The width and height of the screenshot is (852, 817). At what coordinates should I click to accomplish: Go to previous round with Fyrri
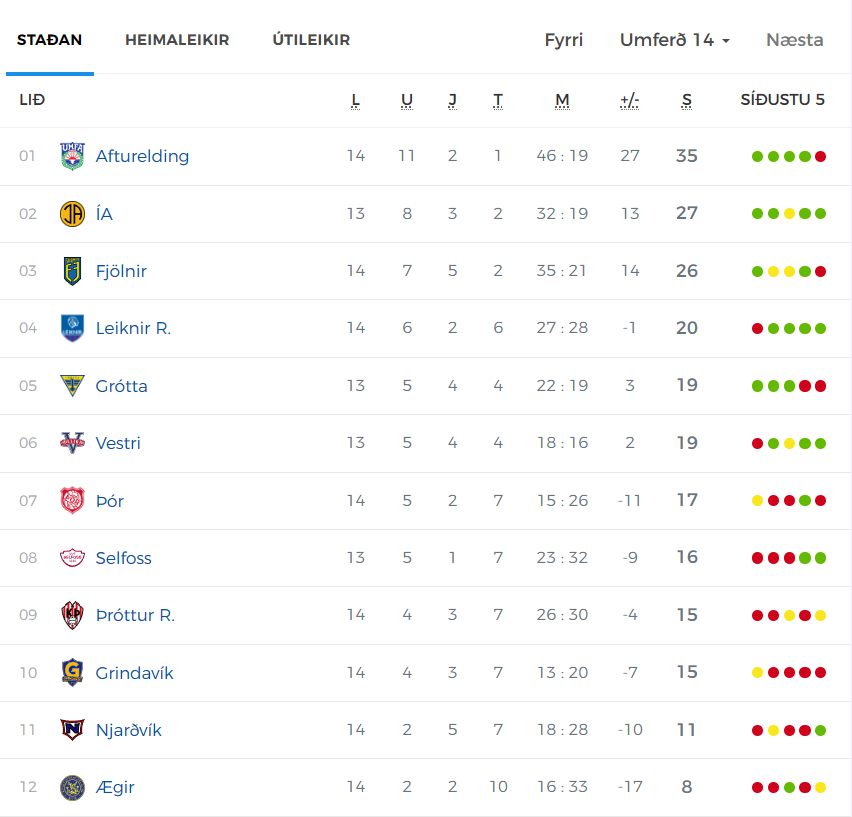(564, 40)
